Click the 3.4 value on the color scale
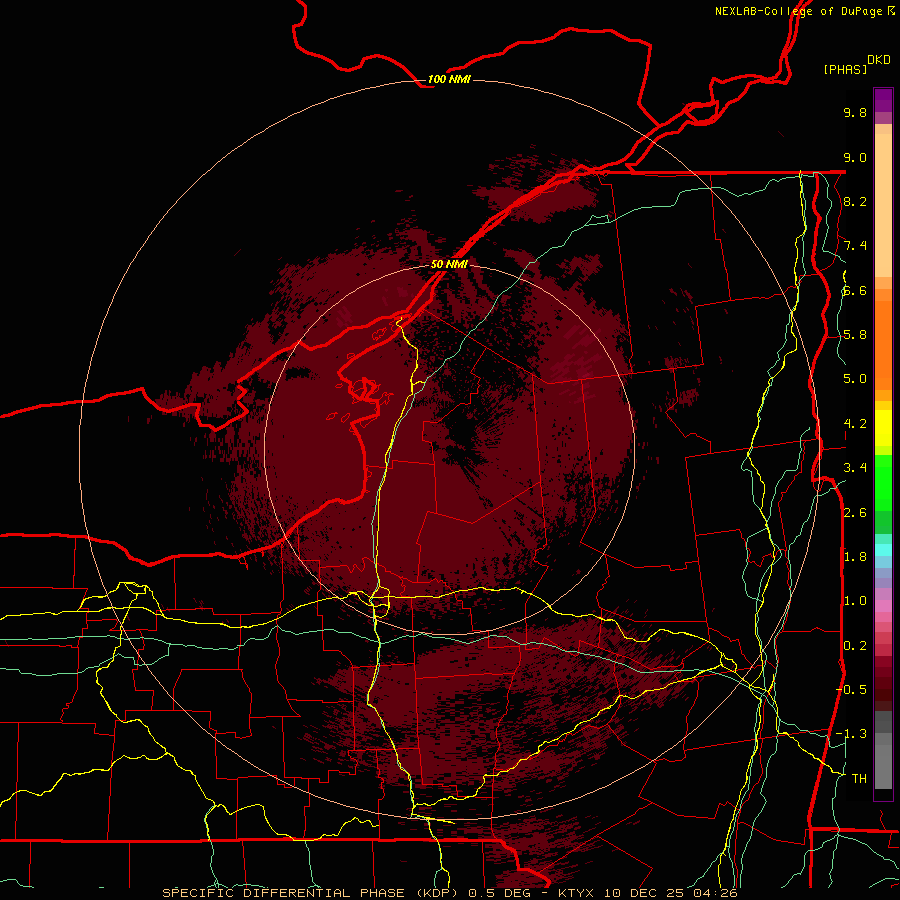Image resolution: width=900 pixels, height=900 pixels. click(855, 468)
